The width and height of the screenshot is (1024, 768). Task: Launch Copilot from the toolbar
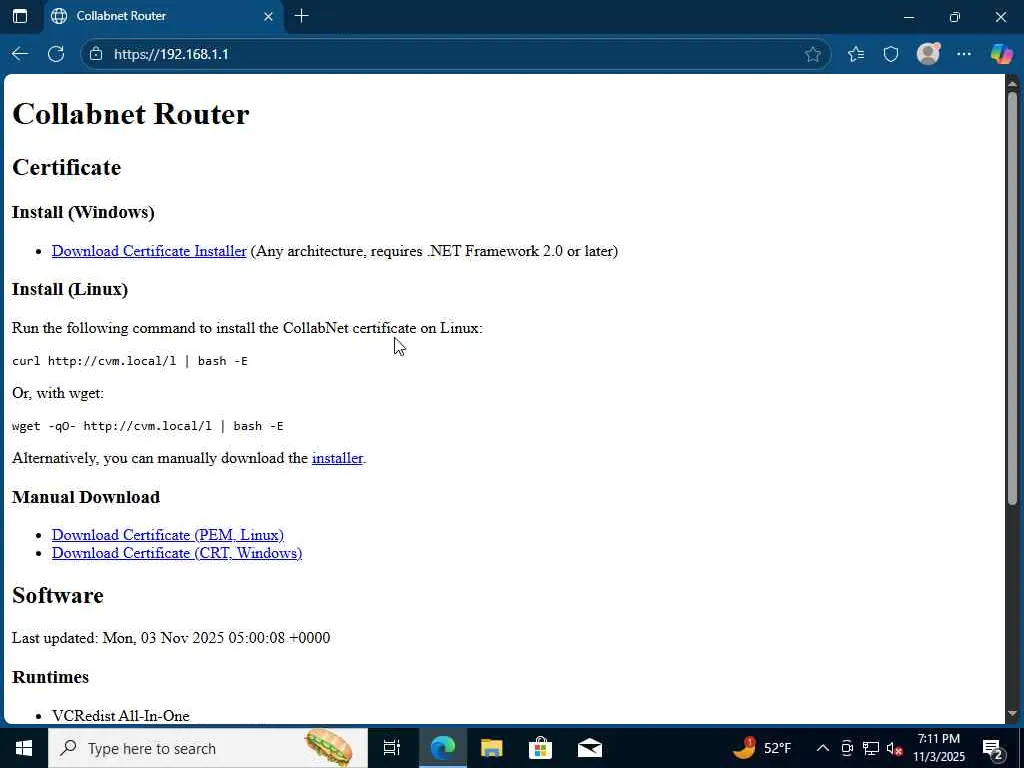[1001, 54]
